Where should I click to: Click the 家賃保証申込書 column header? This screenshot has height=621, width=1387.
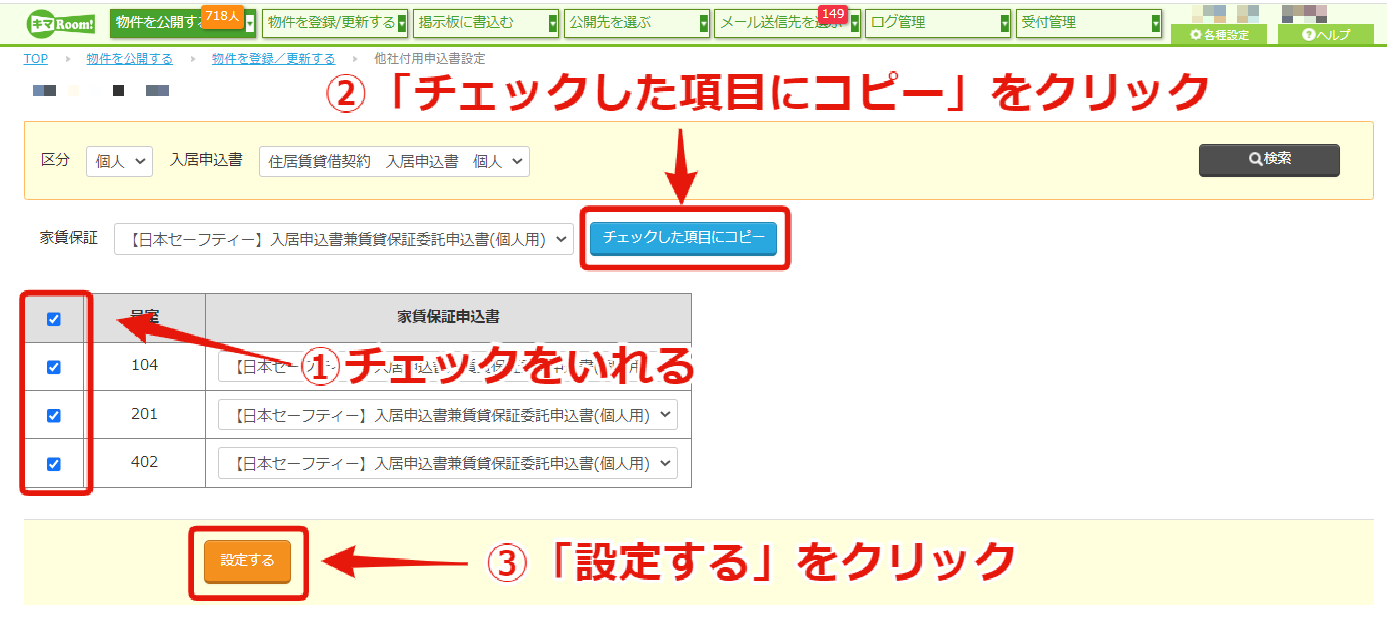point(448,317)
